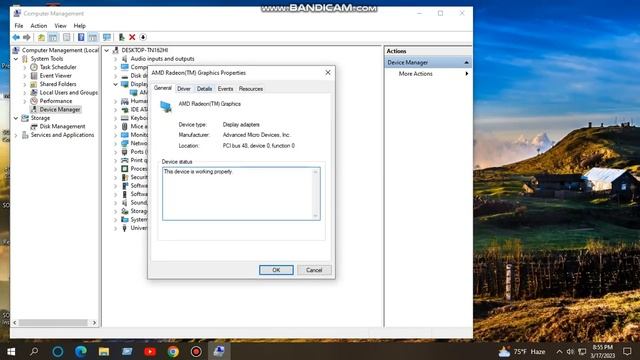Viewport: 640px width, 360px height.
Task: Expand Audio inputs and outputs category
Action: pyautogui.click(x=116, y=59)
